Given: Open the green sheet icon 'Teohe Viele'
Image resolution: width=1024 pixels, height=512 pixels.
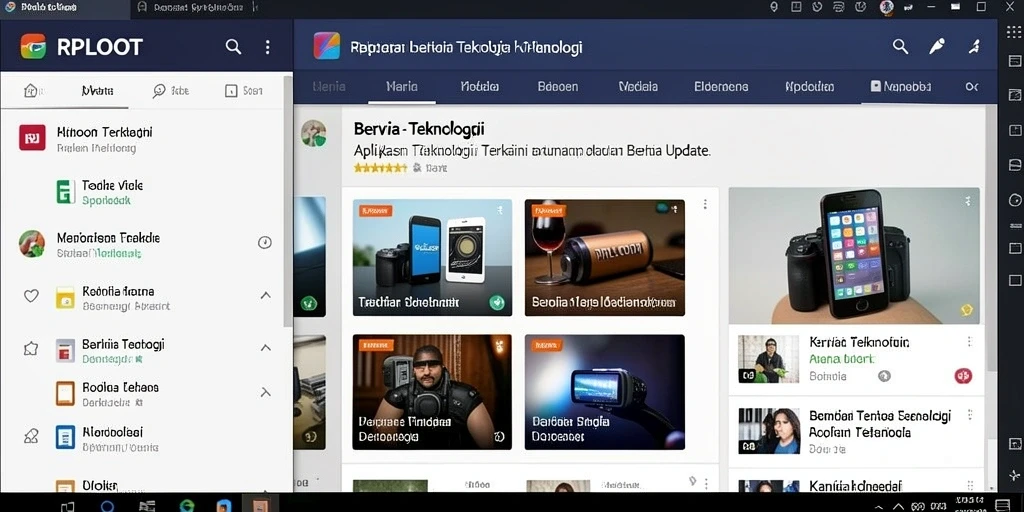Looking at the screenshot, I should 66,191.
